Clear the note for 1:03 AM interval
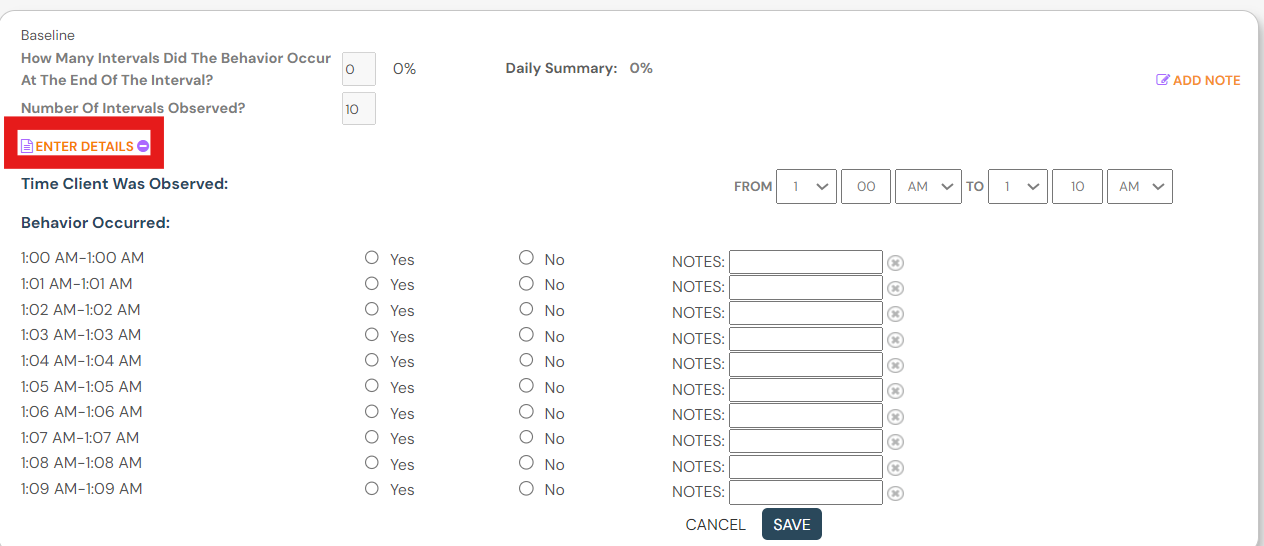1264x546 pixels. click(x=896, y=340)
